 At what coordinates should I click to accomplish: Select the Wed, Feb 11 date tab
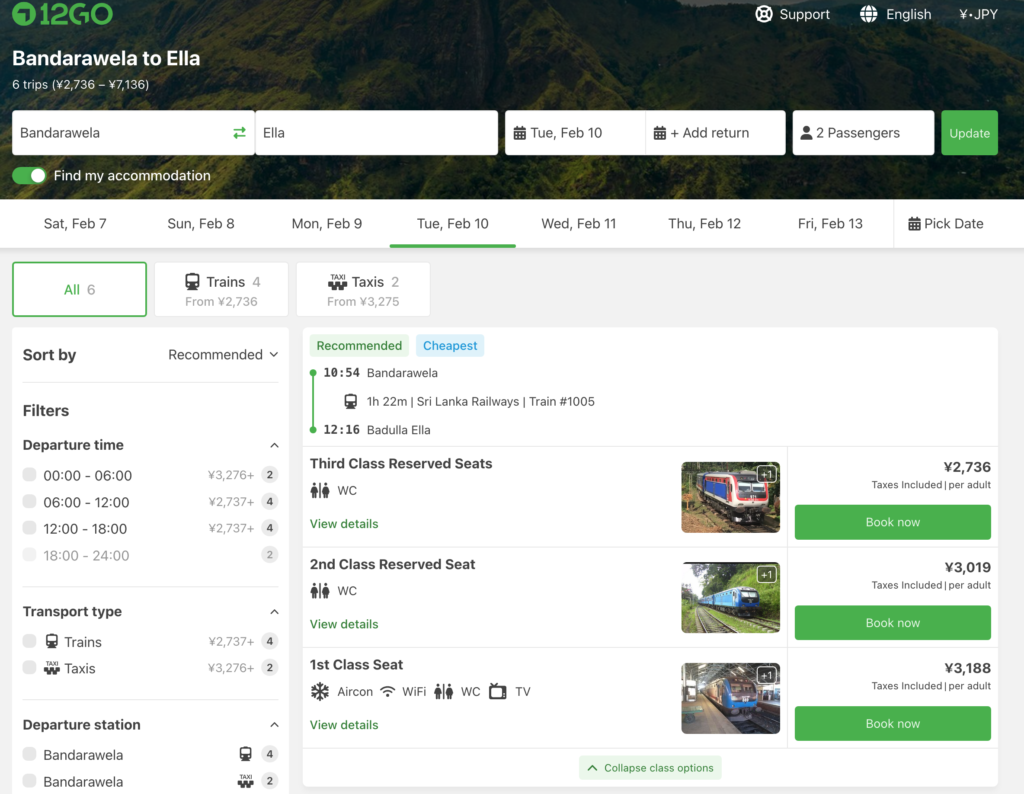[x=578, y=224]
